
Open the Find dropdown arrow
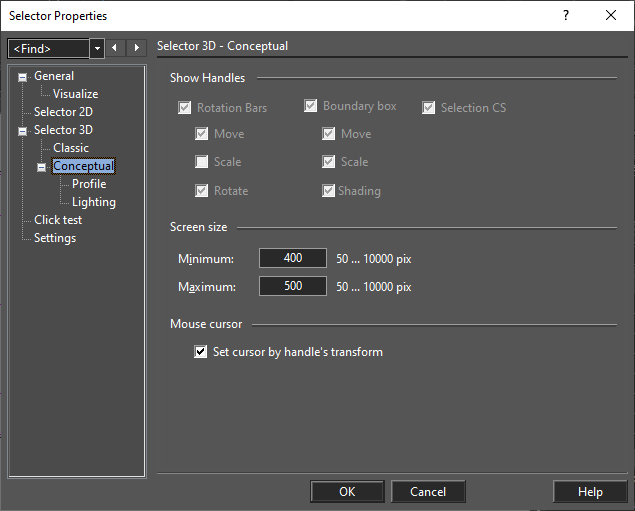point(97,49)
